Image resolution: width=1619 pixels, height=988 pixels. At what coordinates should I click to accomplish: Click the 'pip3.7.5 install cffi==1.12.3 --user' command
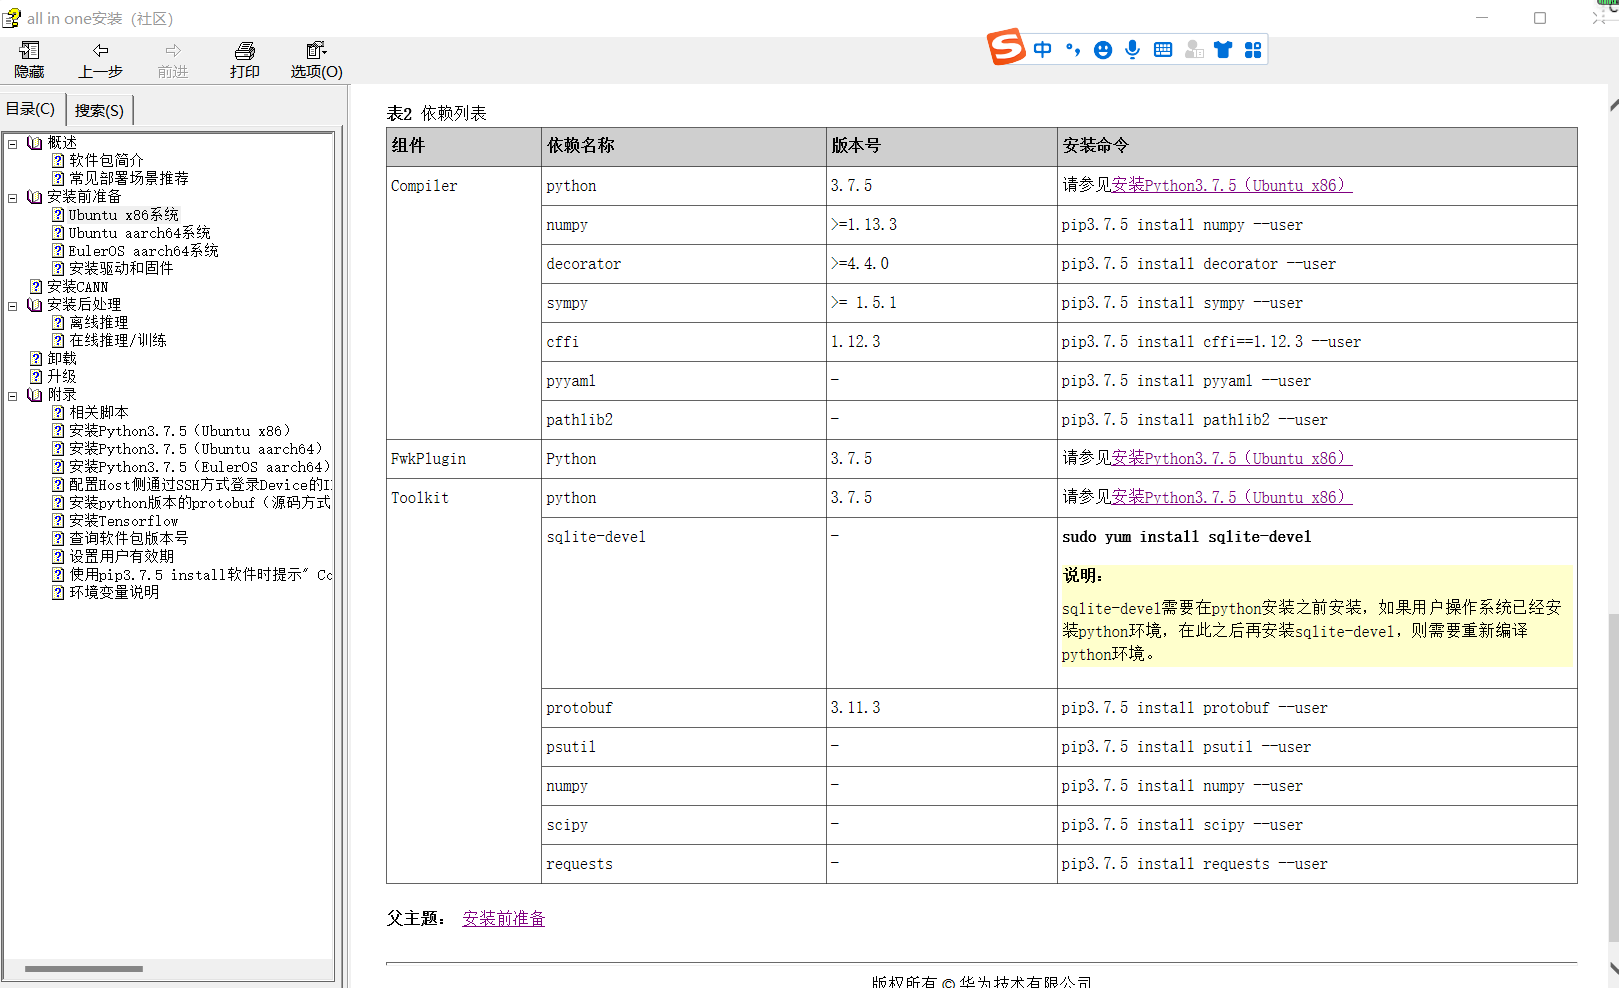coord(1211,342)
